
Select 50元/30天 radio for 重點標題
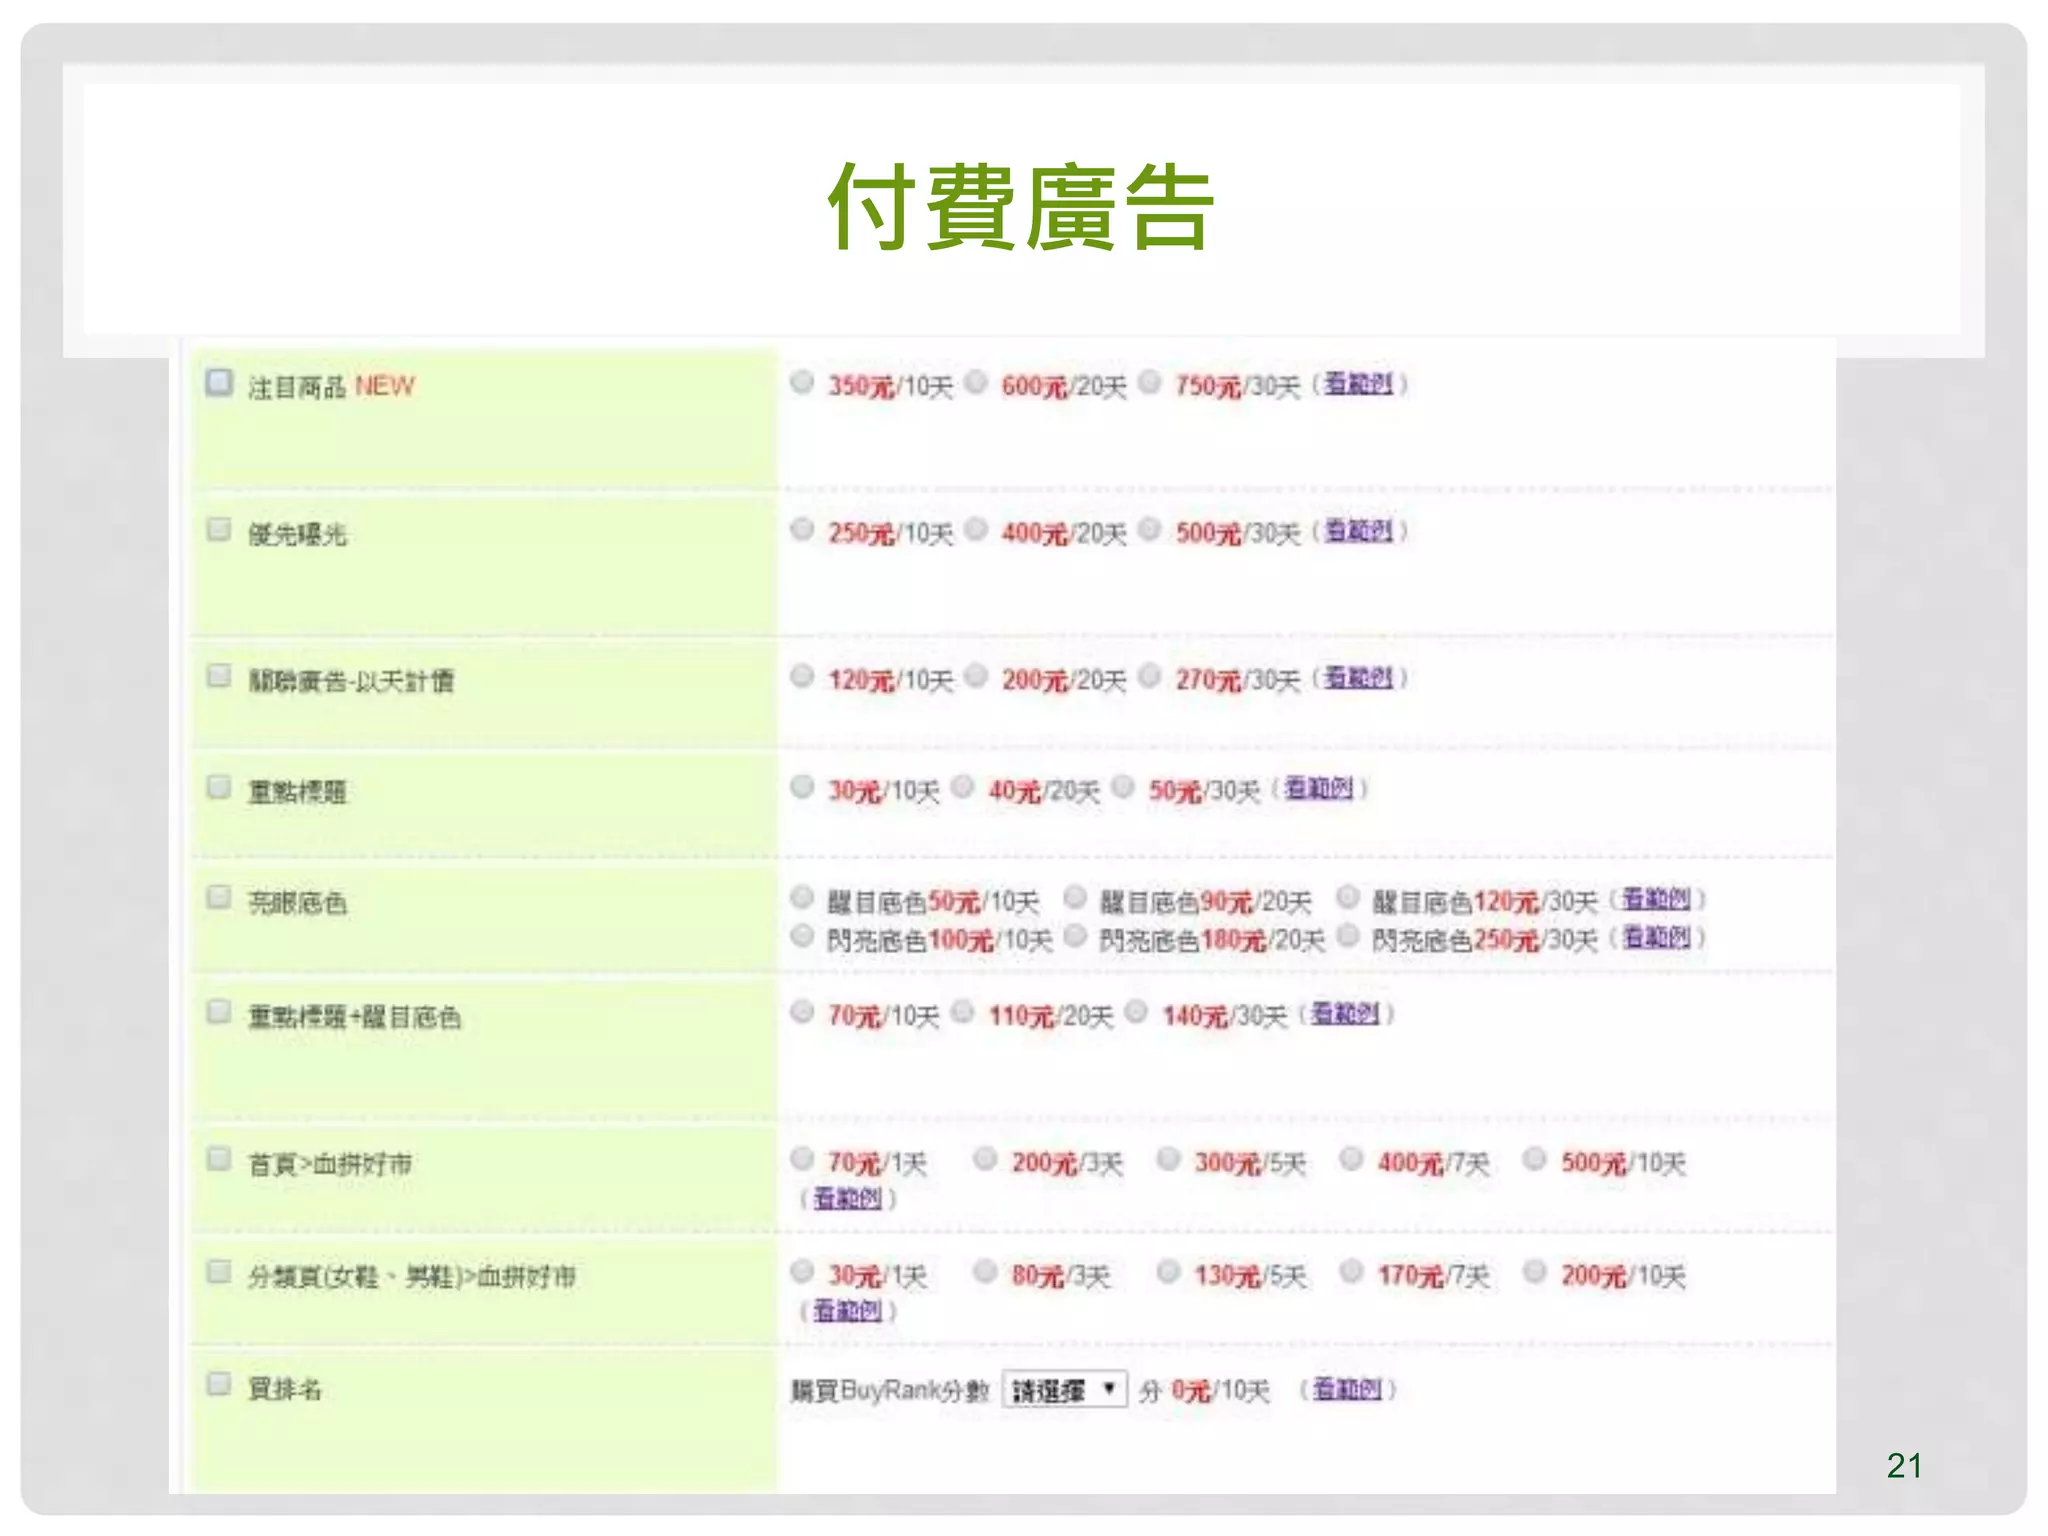[x=1123, y=788]
